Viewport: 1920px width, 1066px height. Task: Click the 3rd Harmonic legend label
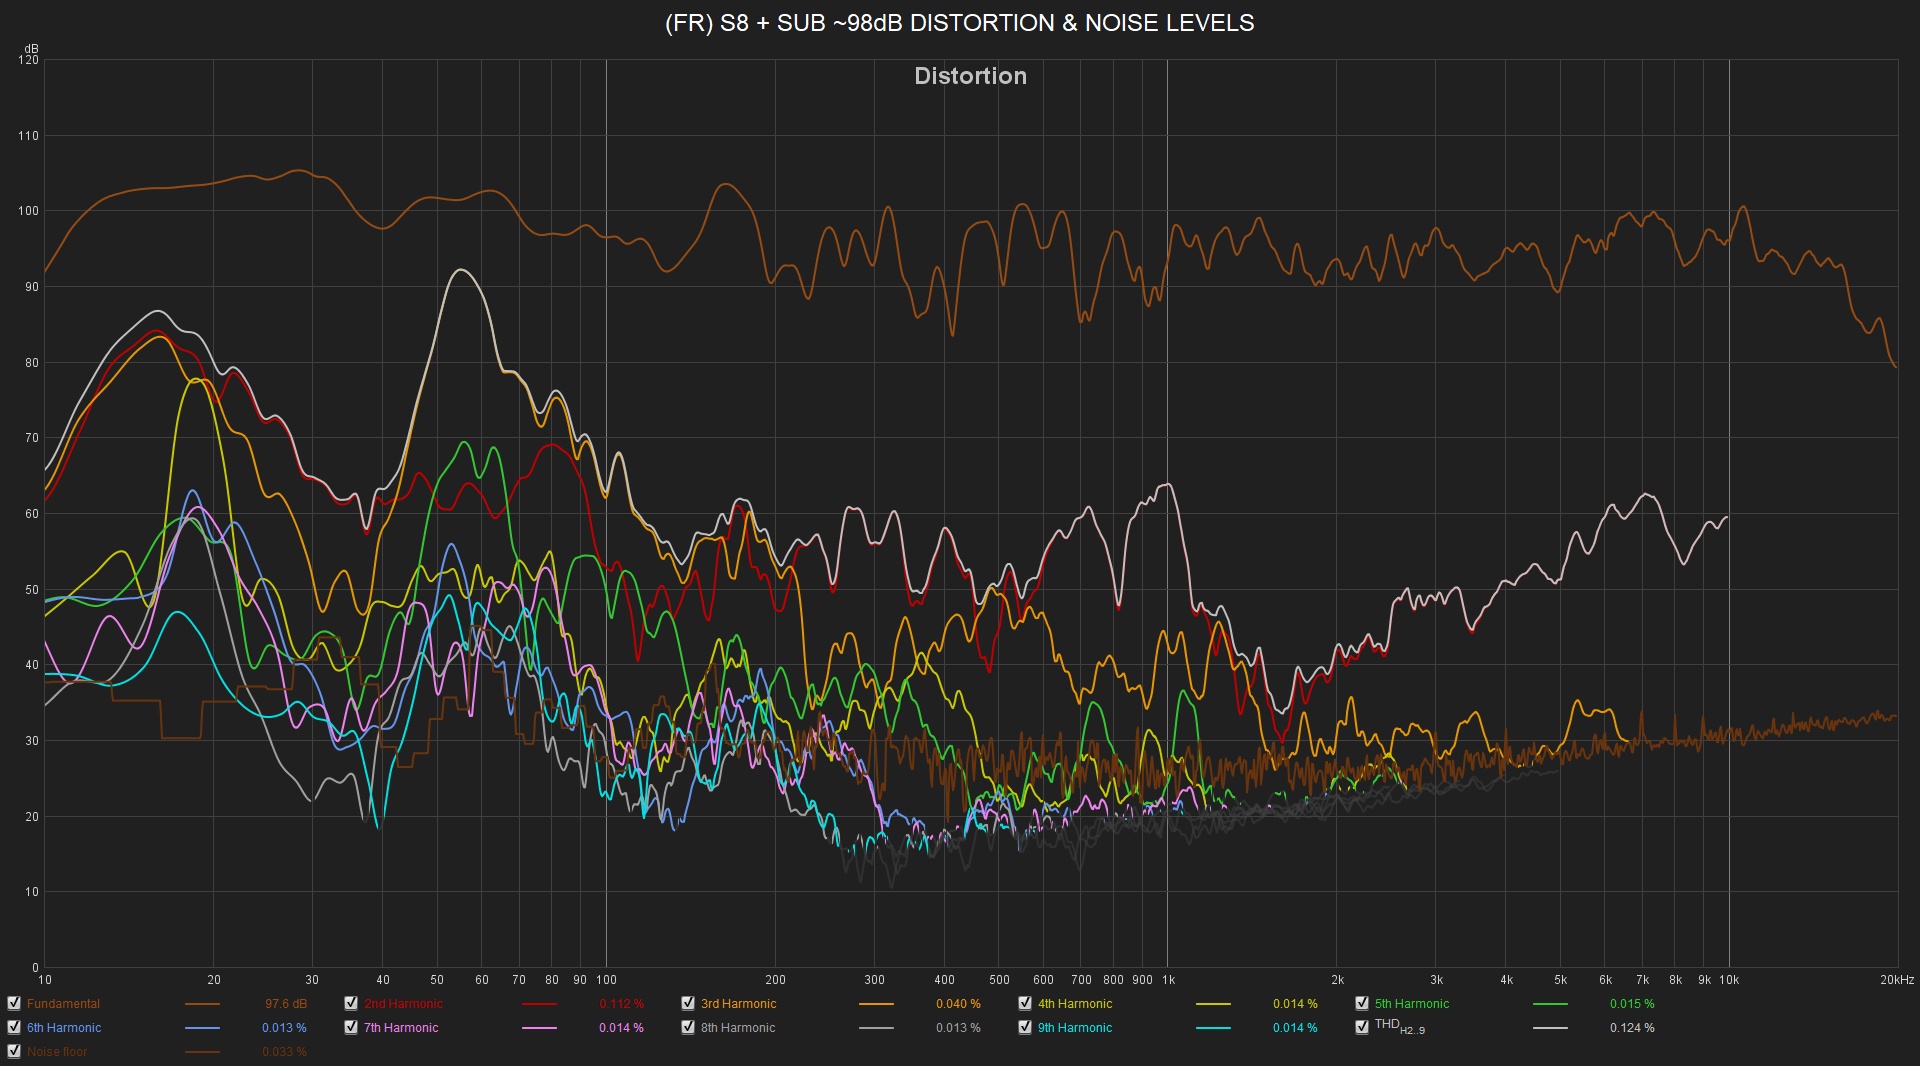pyautogui.click(x=738, y=1004)
